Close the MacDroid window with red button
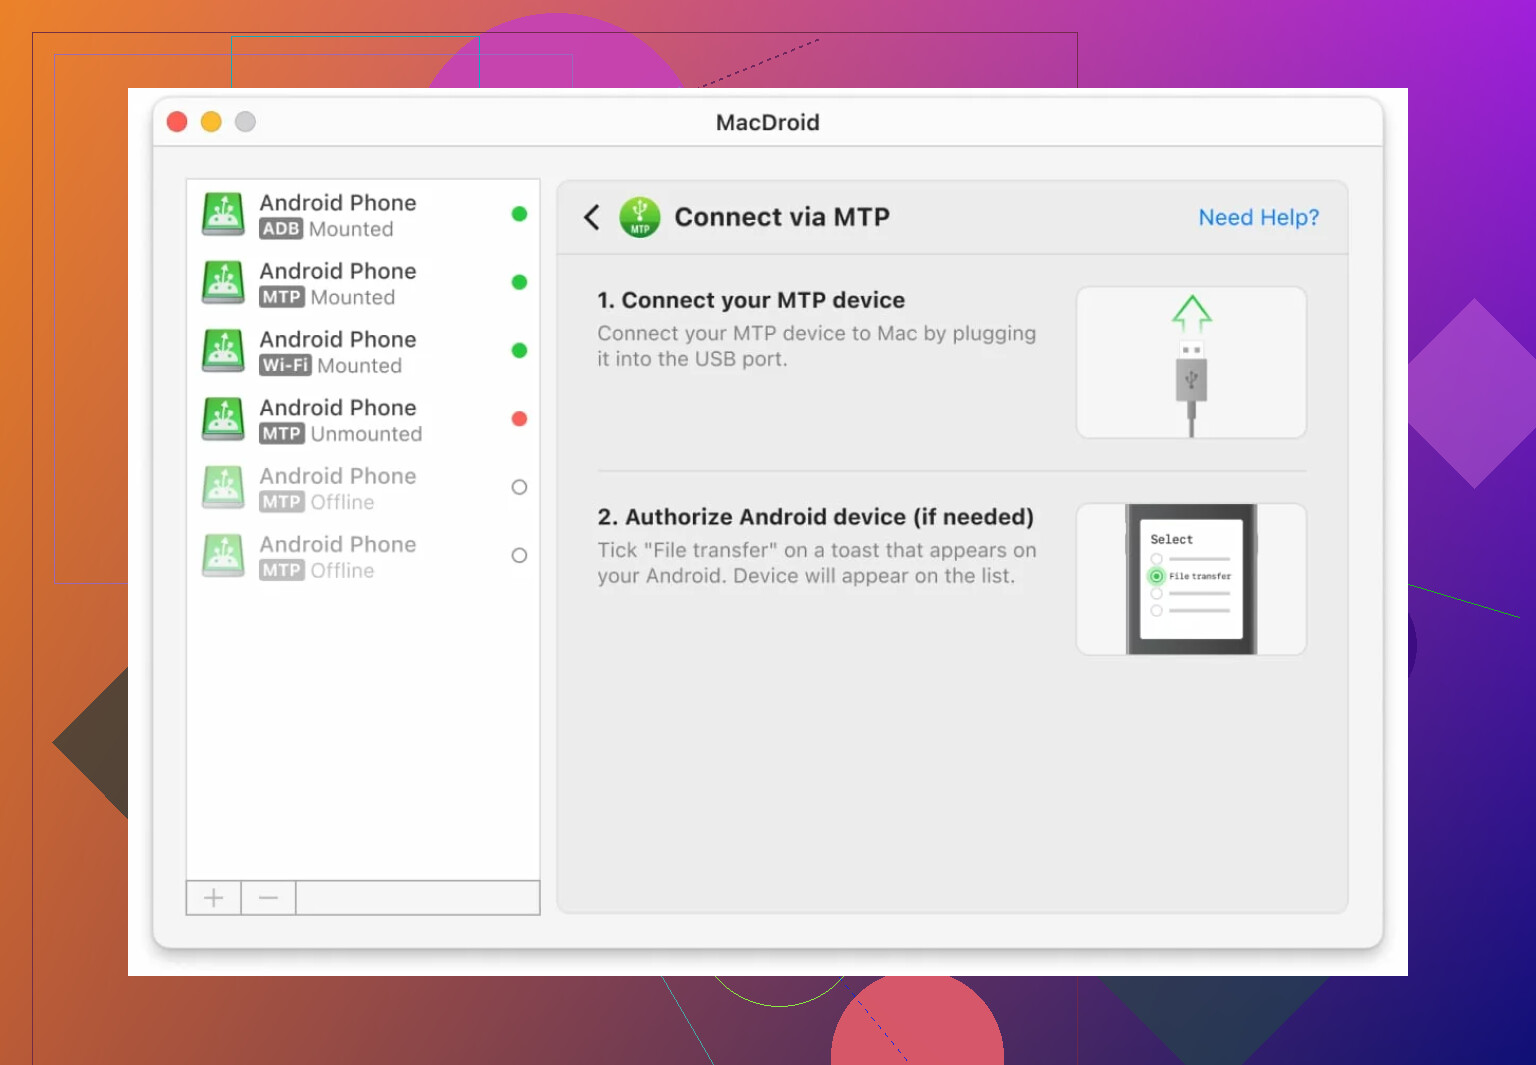 pos(177,122)
